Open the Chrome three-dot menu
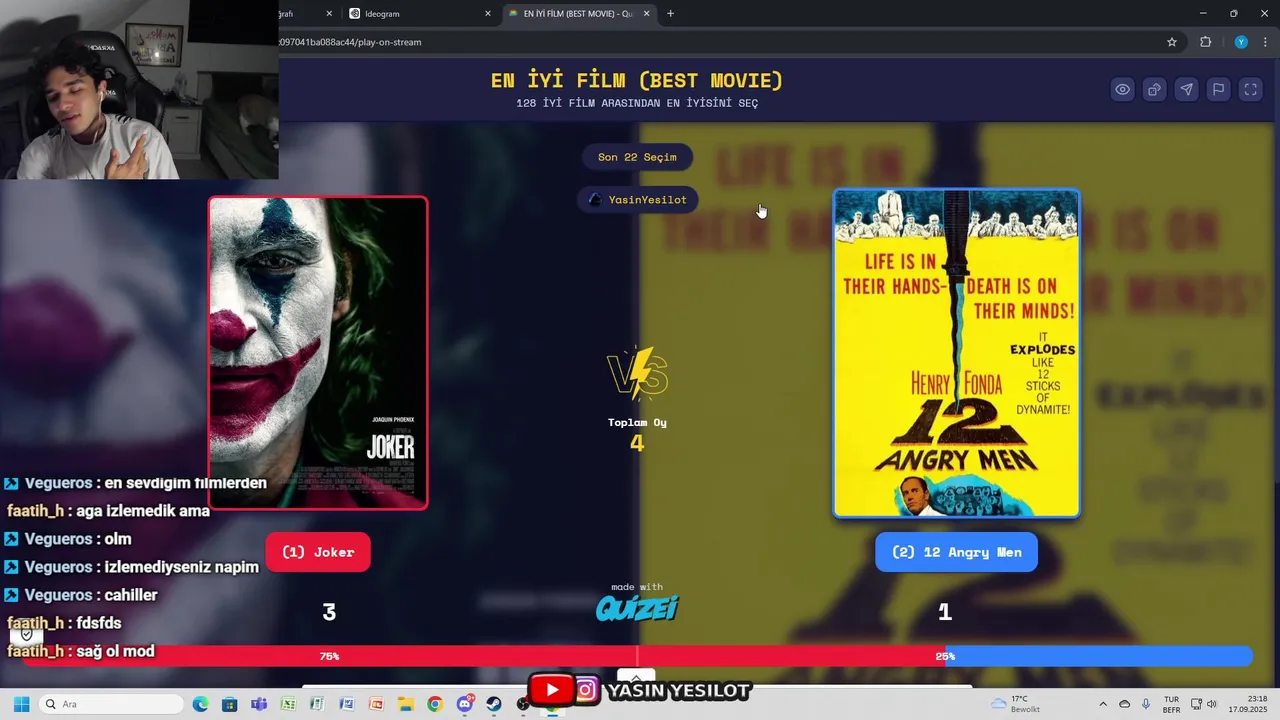The height and width of the screenshot is (720, 1280). 1265,42
